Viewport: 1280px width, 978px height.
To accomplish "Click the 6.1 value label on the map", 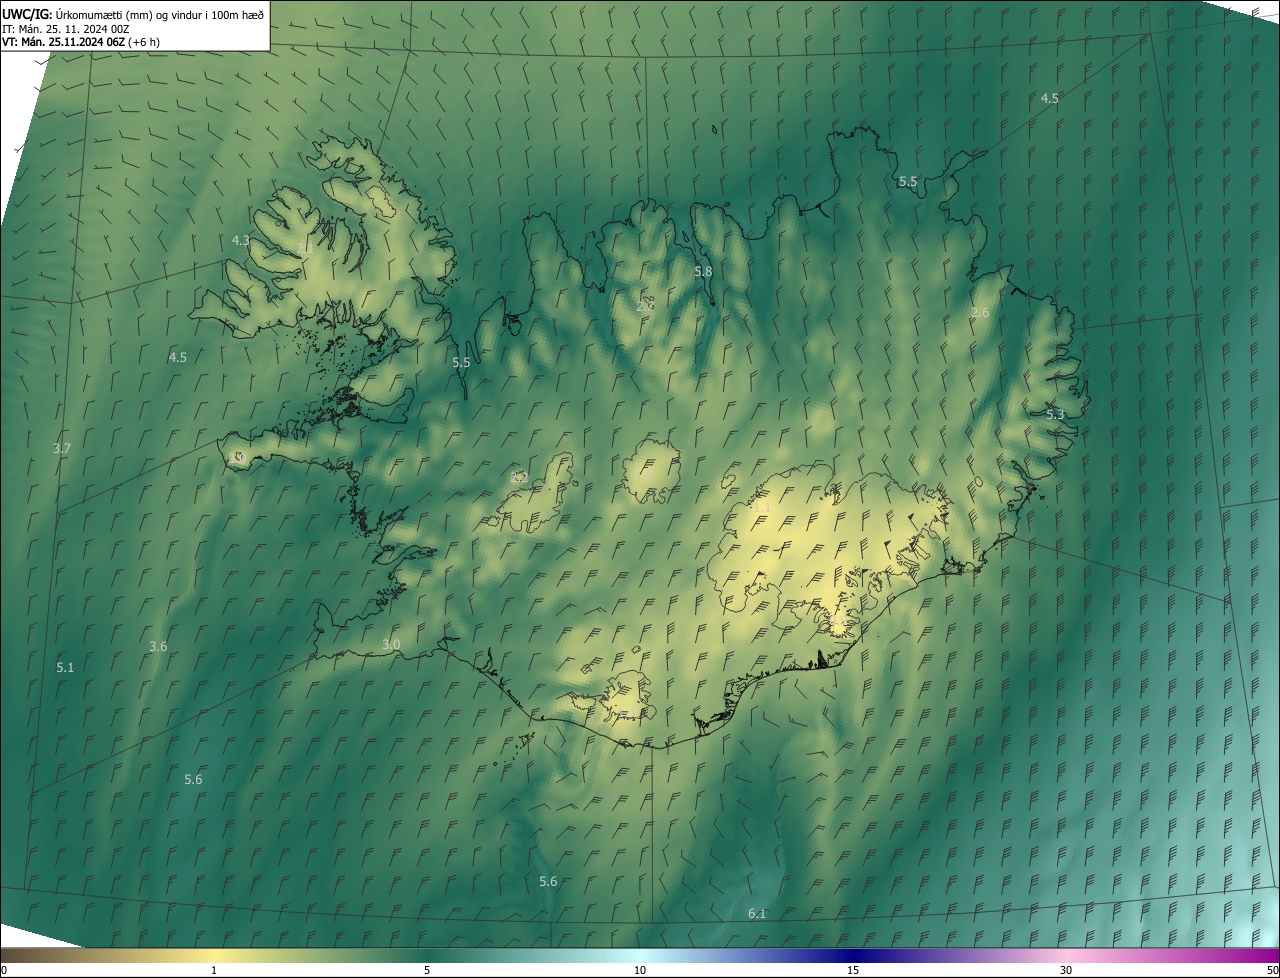I will [757, 913].
